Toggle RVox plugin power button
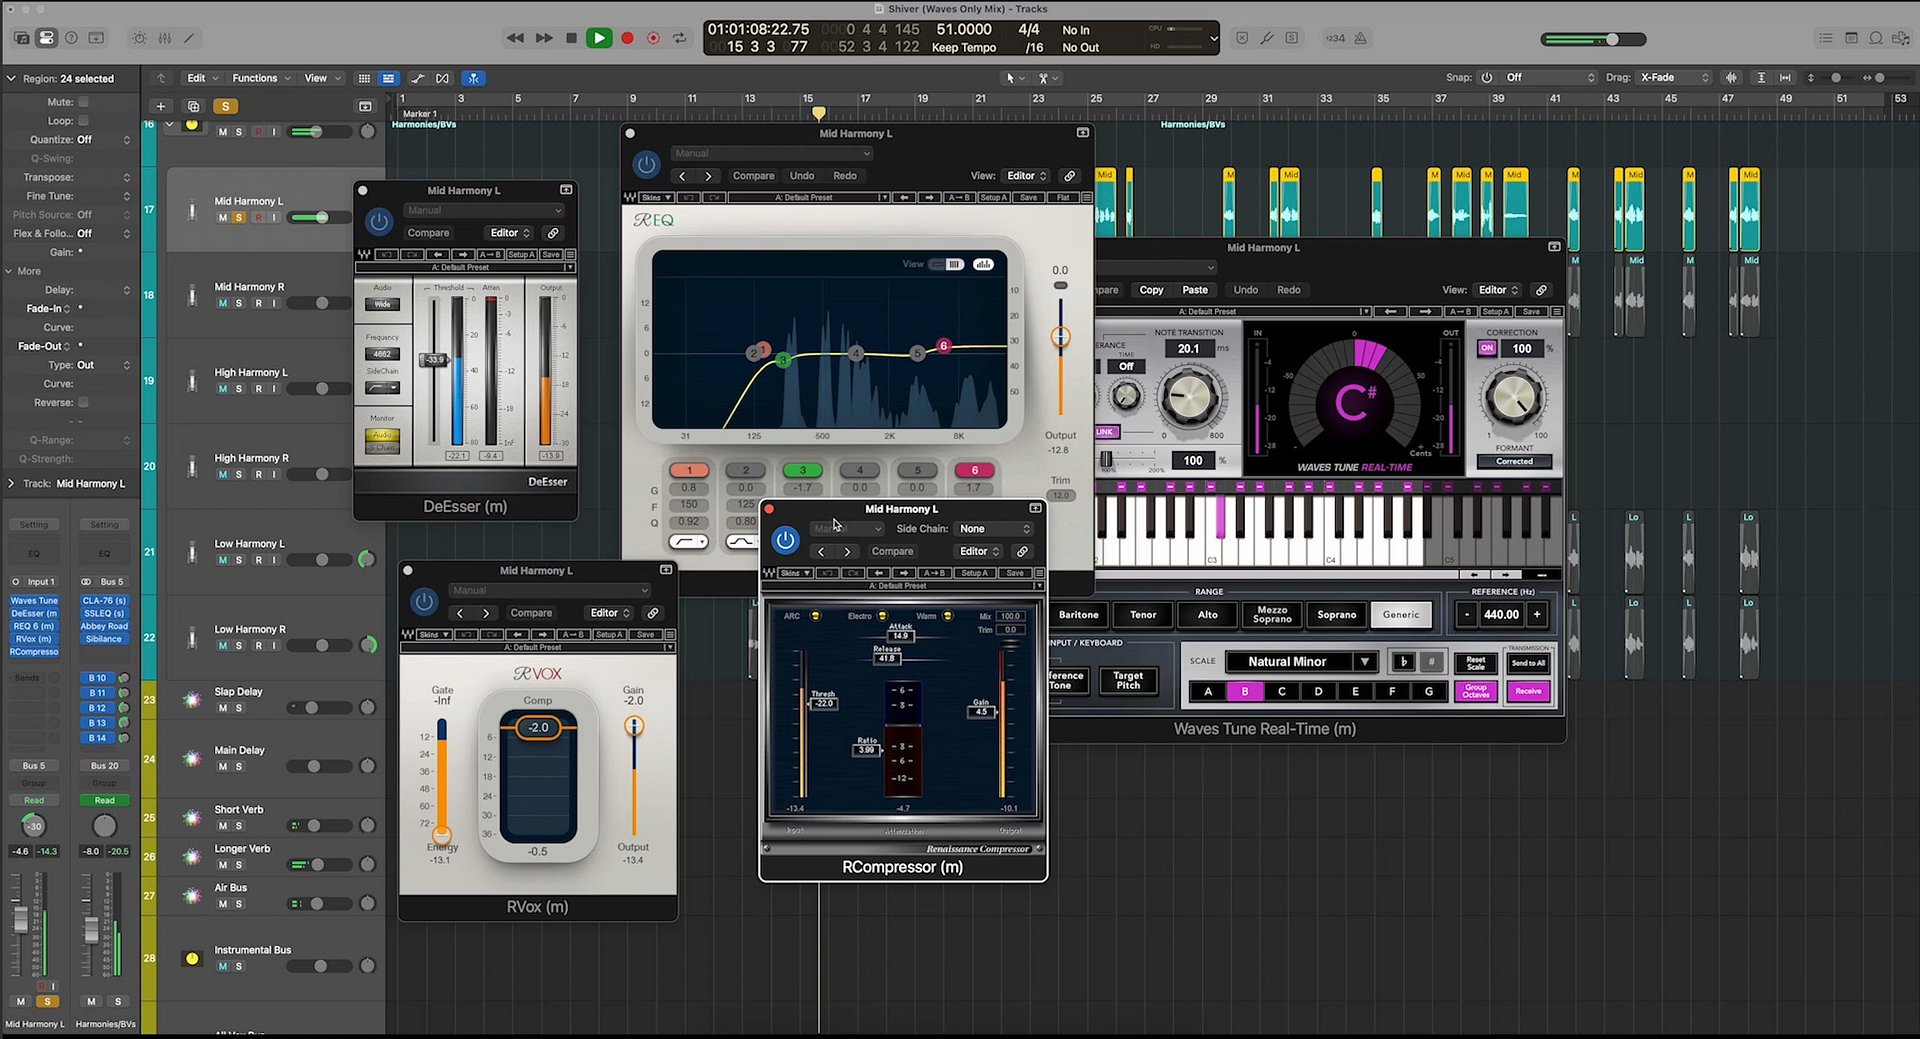Viewport: 1920px width, 1039px height. [423, 601]
